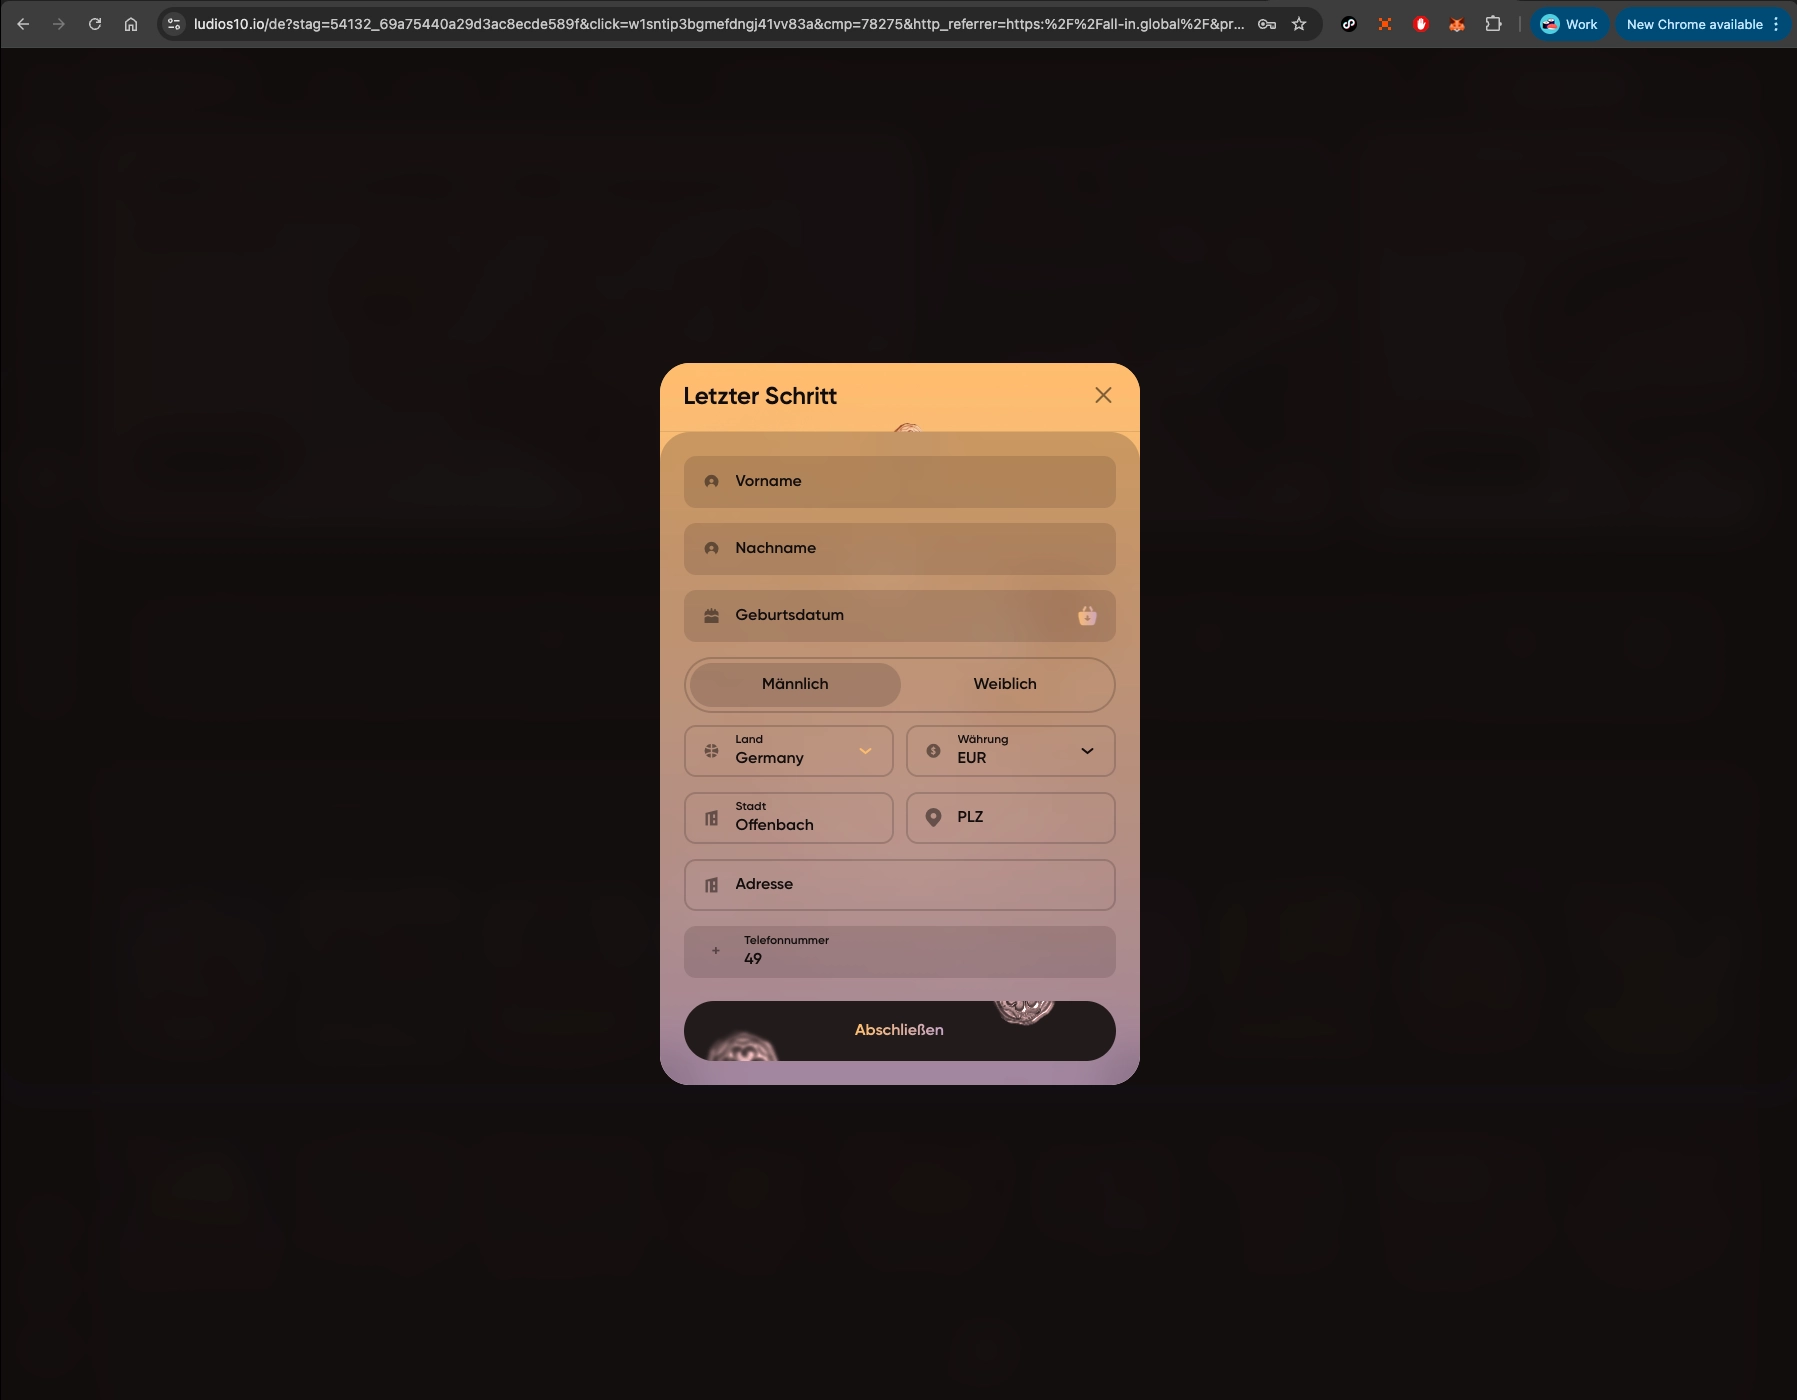Click the Geburtsdatum date field
Viewport: 1797px width, 1400px height.
899,616
